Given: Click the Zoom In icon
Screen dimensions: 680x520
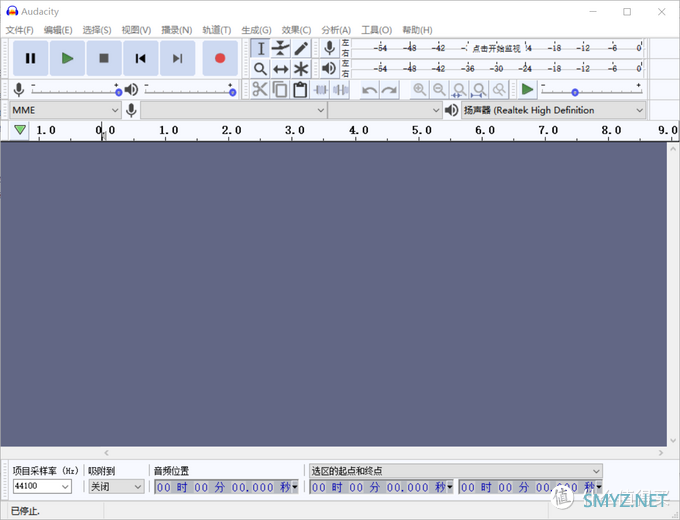Looking at the screenshot, I should 419,90.
